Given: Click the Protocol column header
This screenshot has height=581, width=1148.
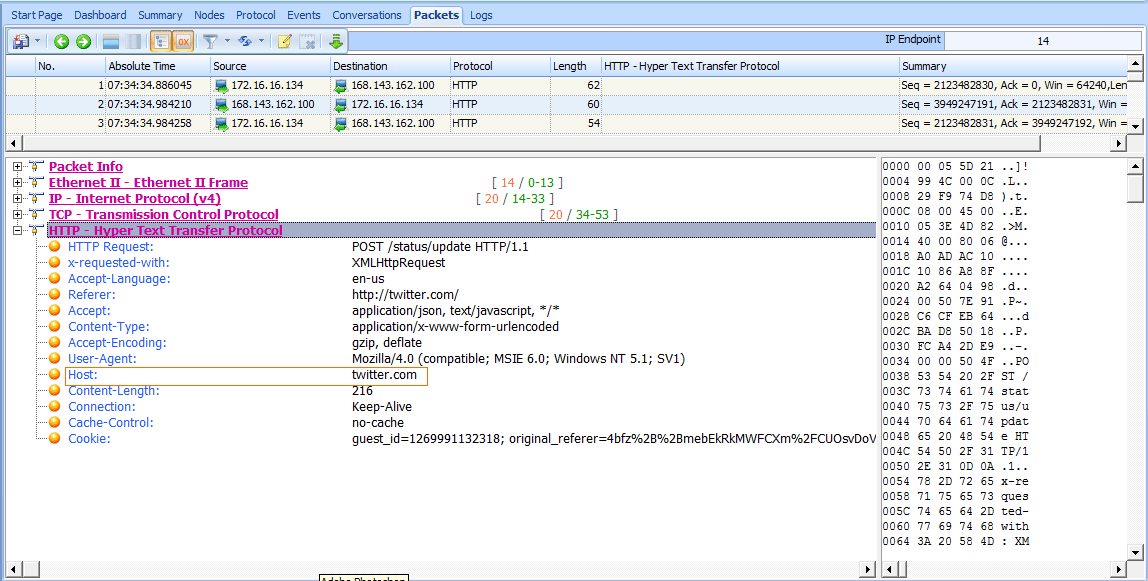Looking at the screenshot, I should 500,66.
